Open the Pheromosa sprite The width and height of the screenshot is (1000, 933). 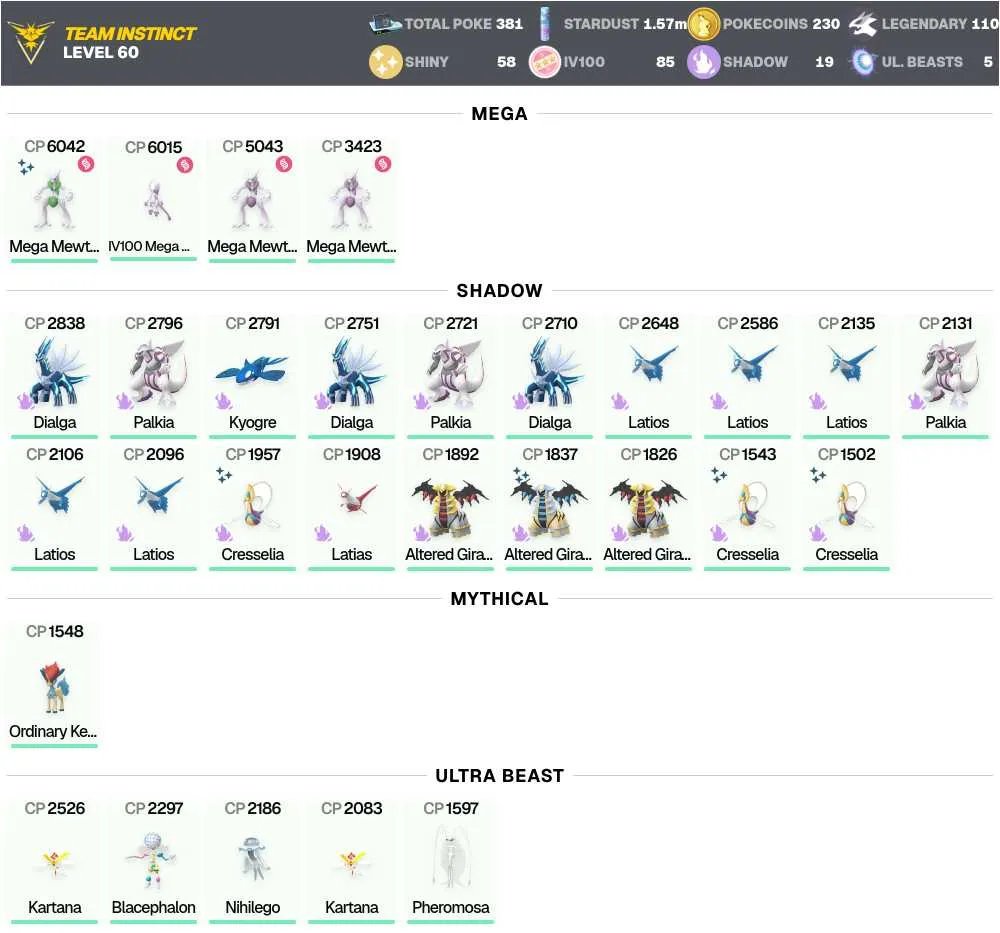tap(450, 856)
